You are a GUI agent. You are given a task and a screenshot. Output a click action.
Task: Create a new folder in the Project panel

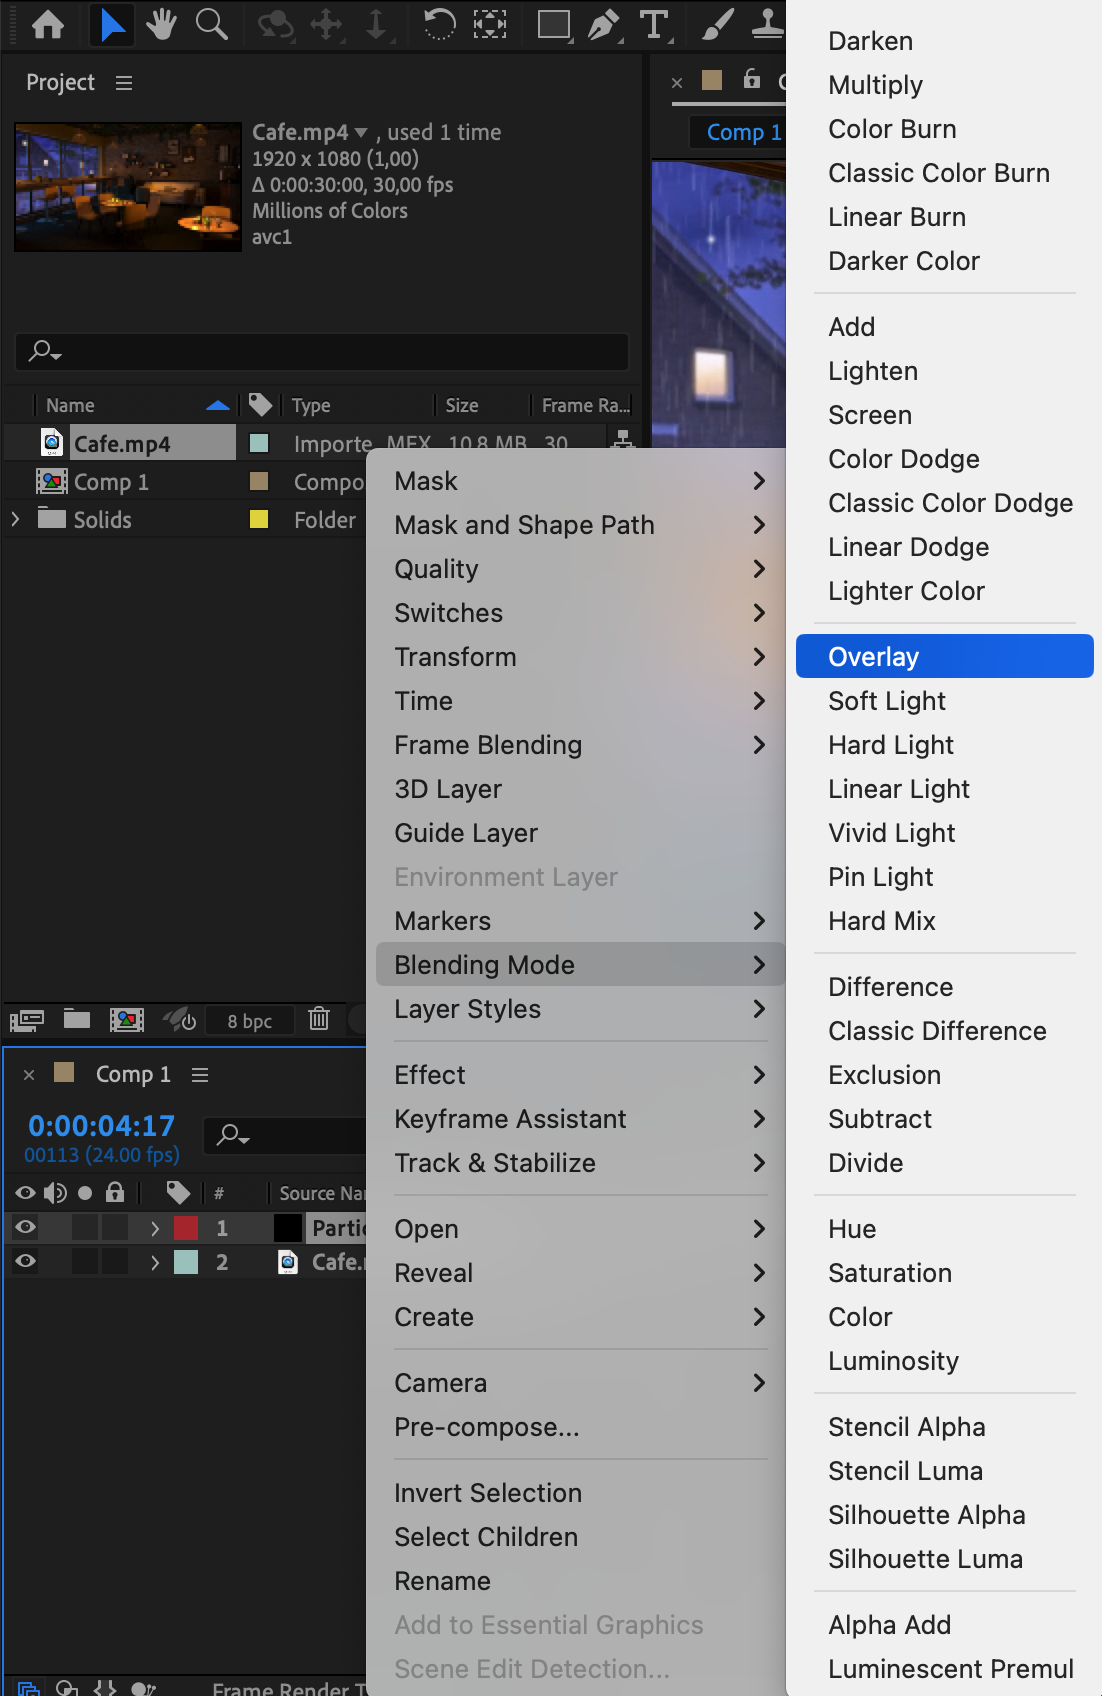(77, 1019)
